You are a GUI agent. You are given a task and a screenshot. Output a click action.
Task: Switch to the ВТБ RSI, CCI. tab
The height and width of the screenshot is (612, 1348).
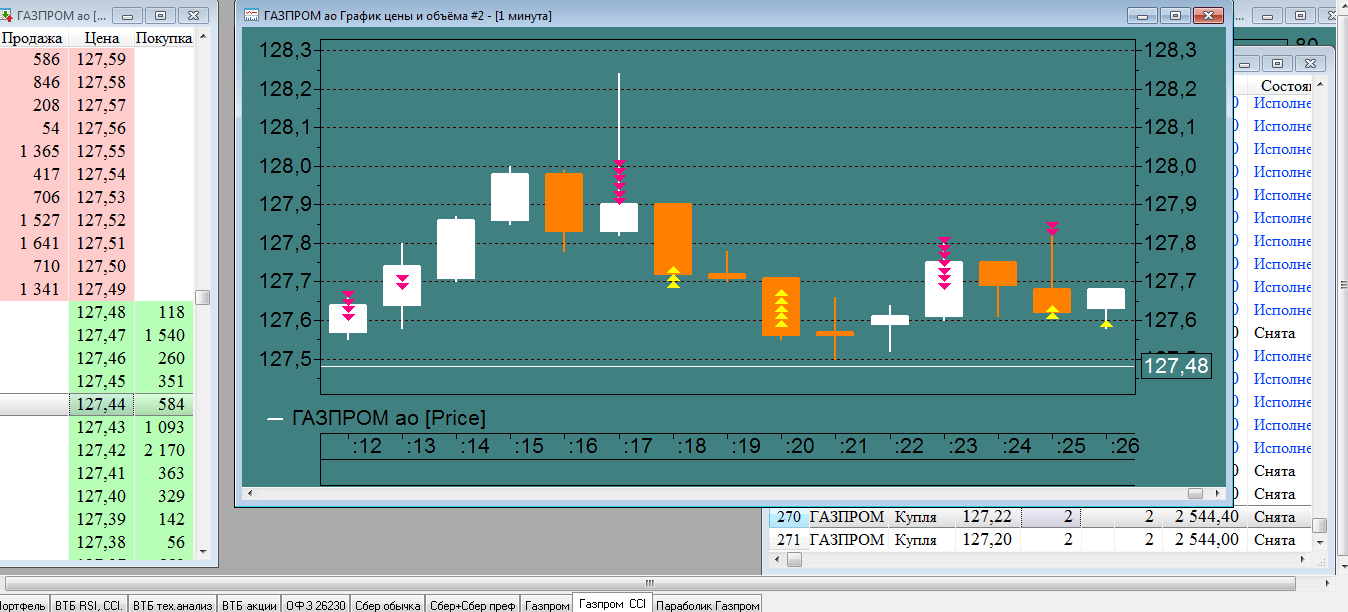coord(89,604)
